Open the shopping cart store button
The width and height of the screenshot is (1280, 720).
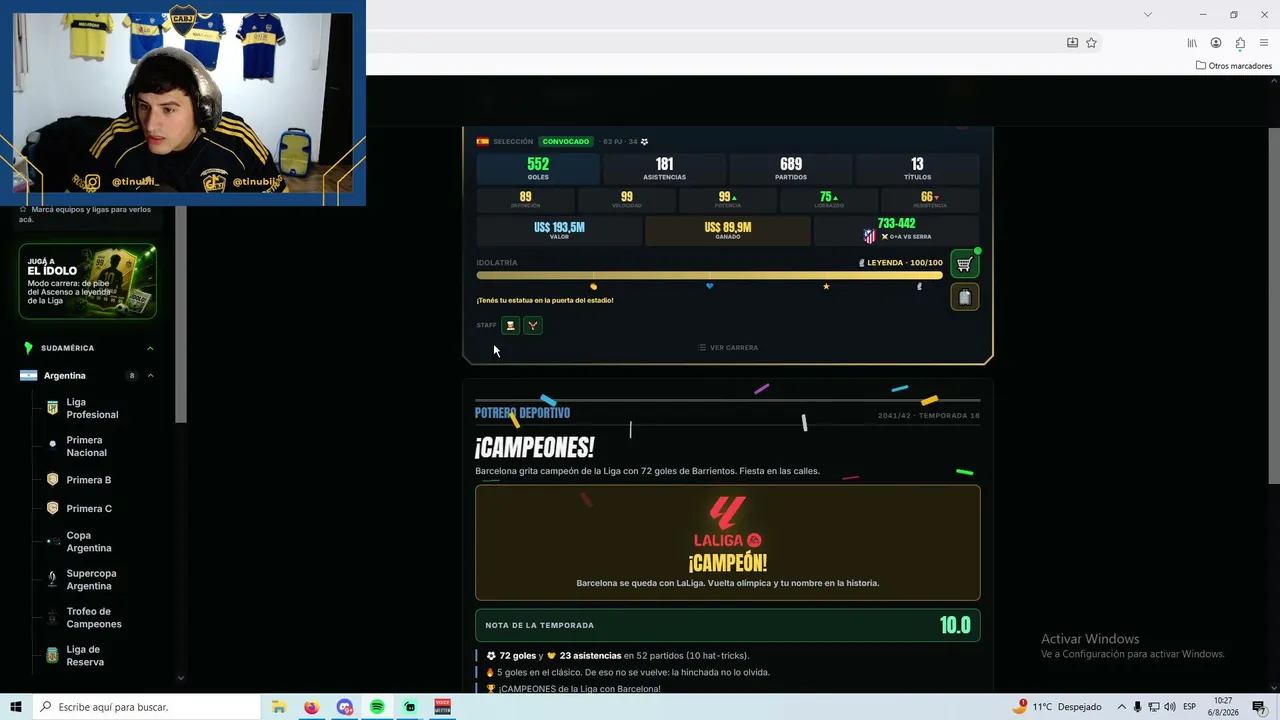(x=964, y=264)
